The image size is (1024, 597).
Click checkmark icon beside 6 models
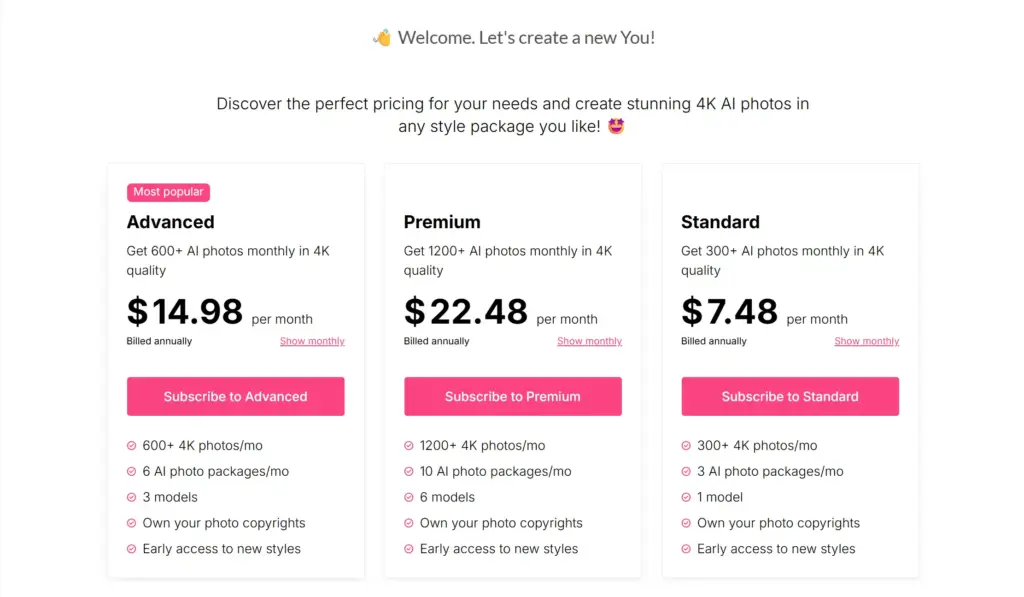409,498
